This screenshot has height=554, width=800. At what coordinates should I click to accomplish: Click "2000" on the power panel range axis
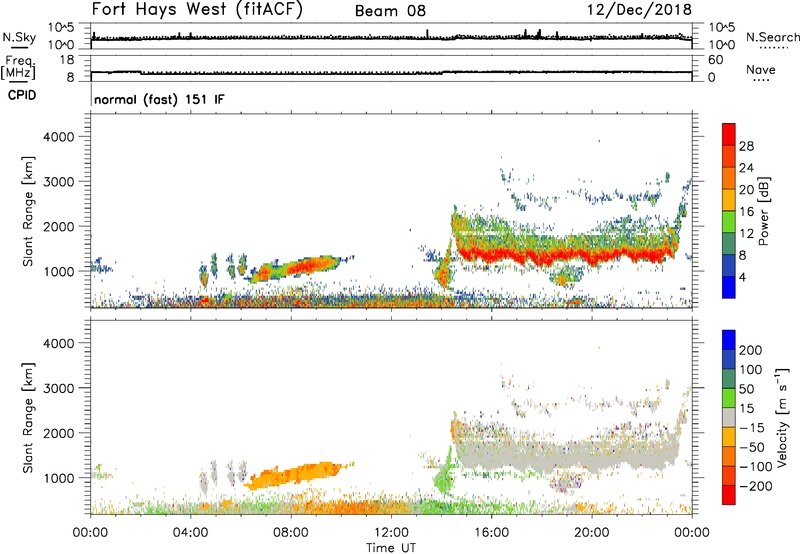(59, 226)
